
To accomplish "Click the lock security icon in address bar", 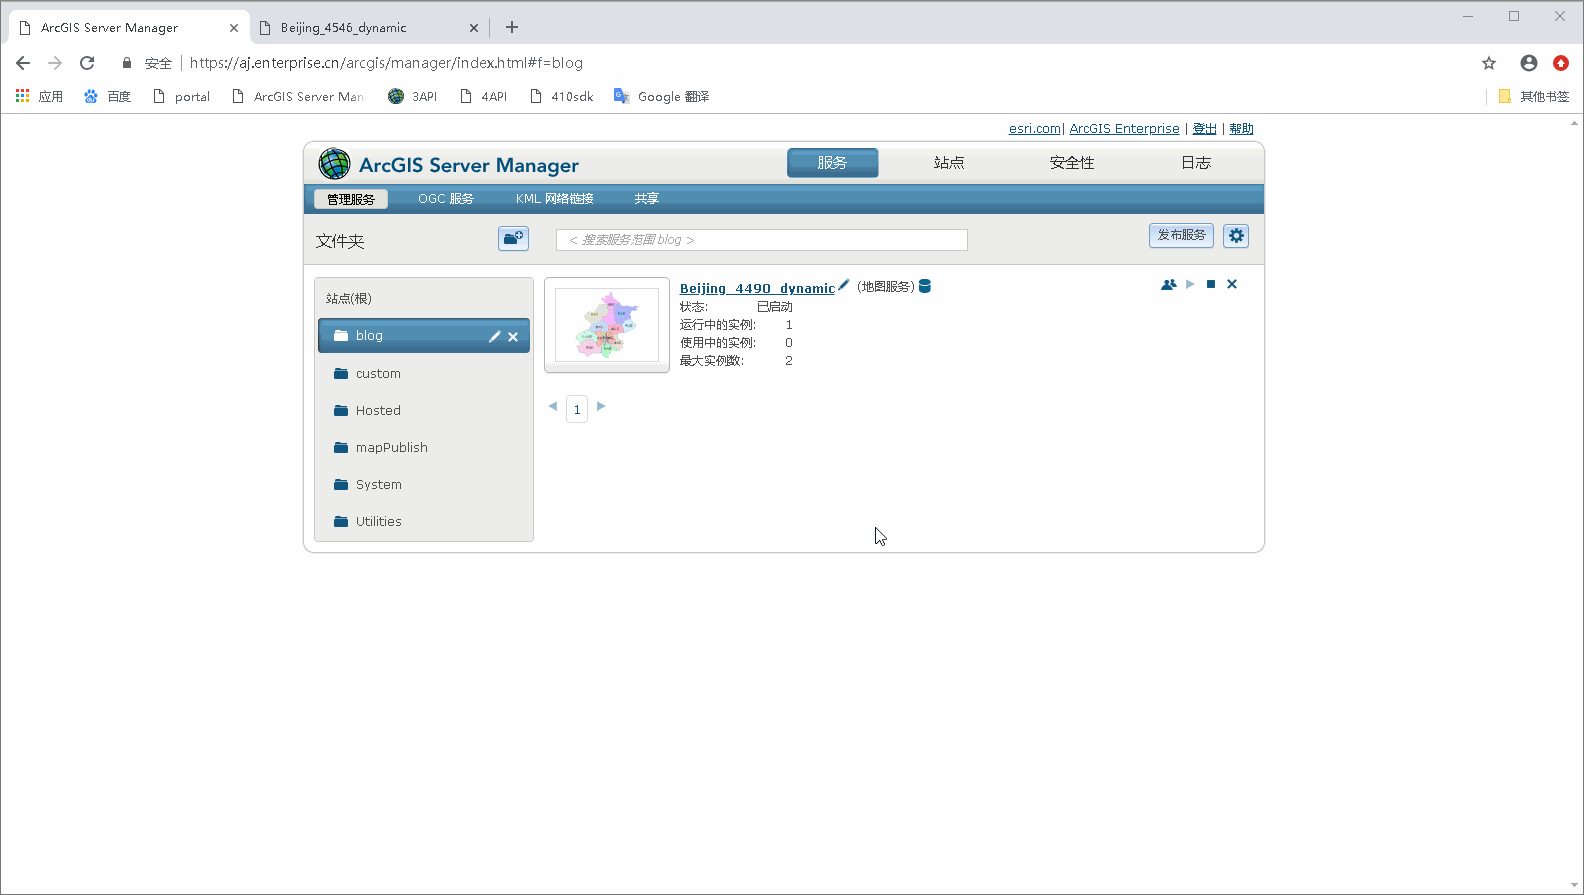I will coord(127,63).
